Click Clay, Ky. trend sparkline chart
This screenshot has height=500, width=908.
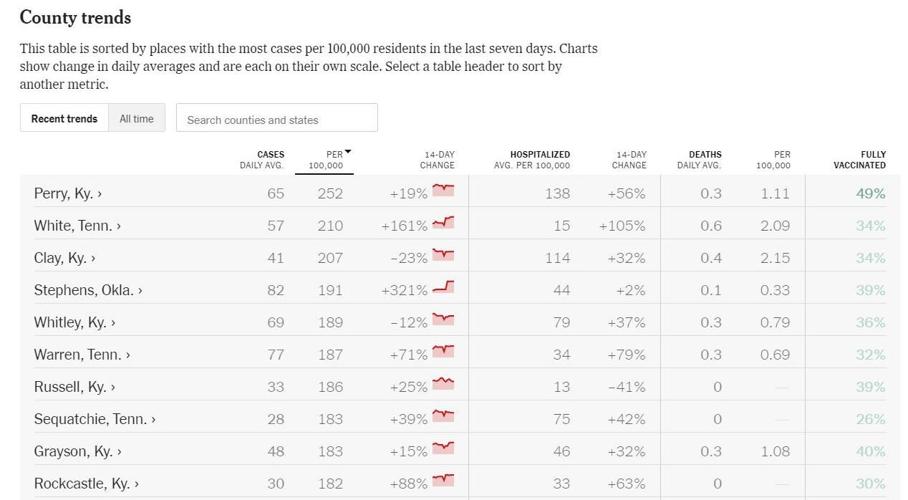click(x=443, y=255)
